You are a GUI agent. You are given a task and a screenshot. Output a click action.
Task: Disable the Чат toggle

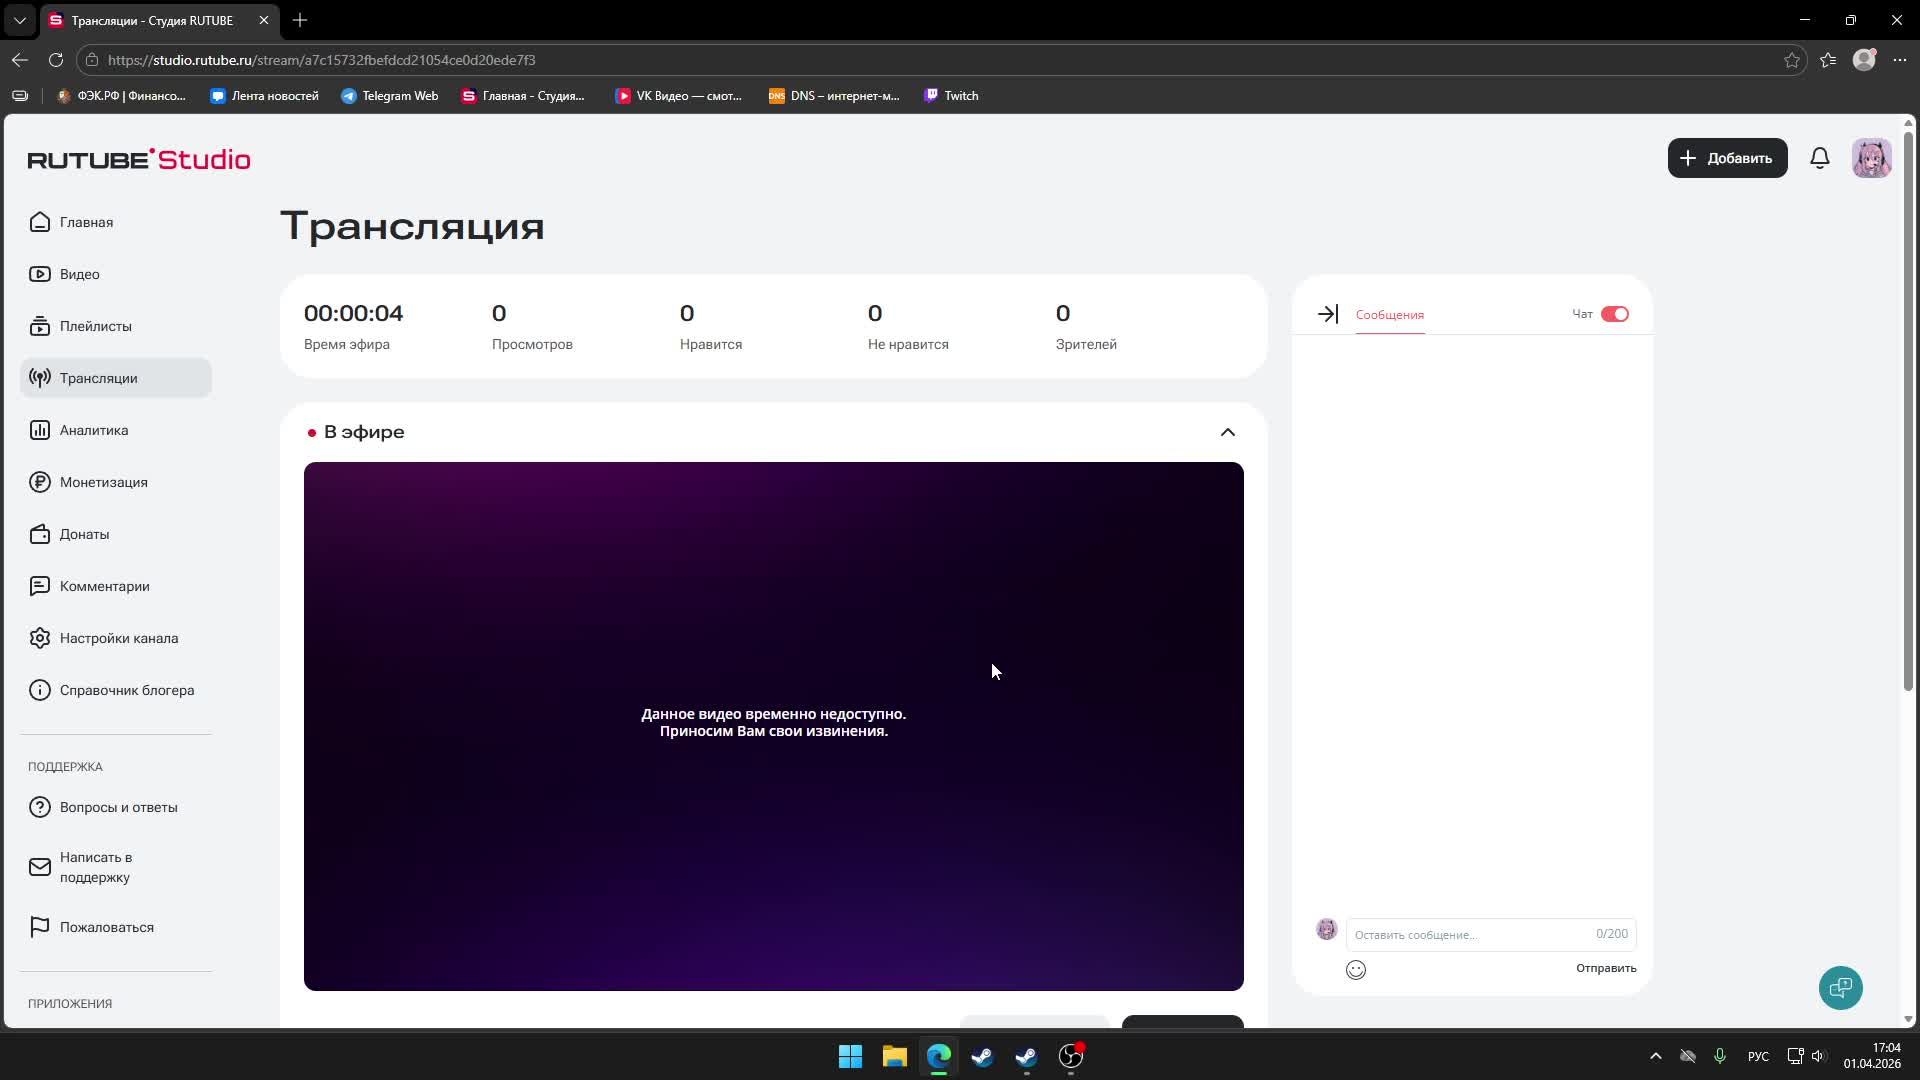click(1617, 314)
